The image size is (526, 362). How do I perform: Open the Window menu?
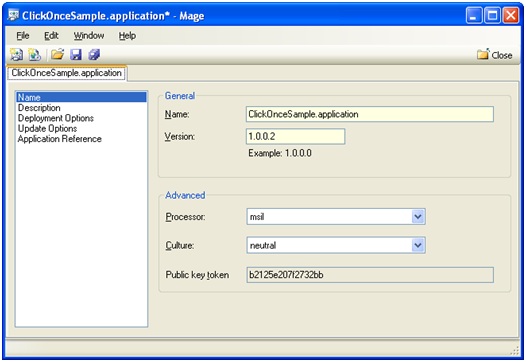(89, 36)
